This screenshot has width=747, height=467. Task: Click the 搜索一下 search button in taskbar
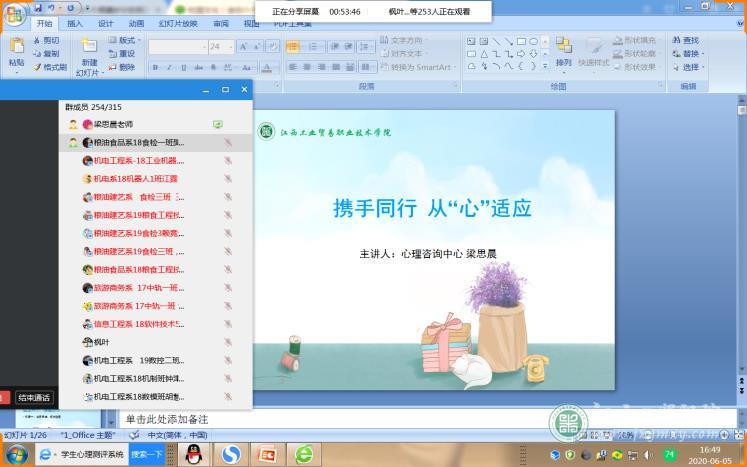click(x=146, y=454)
